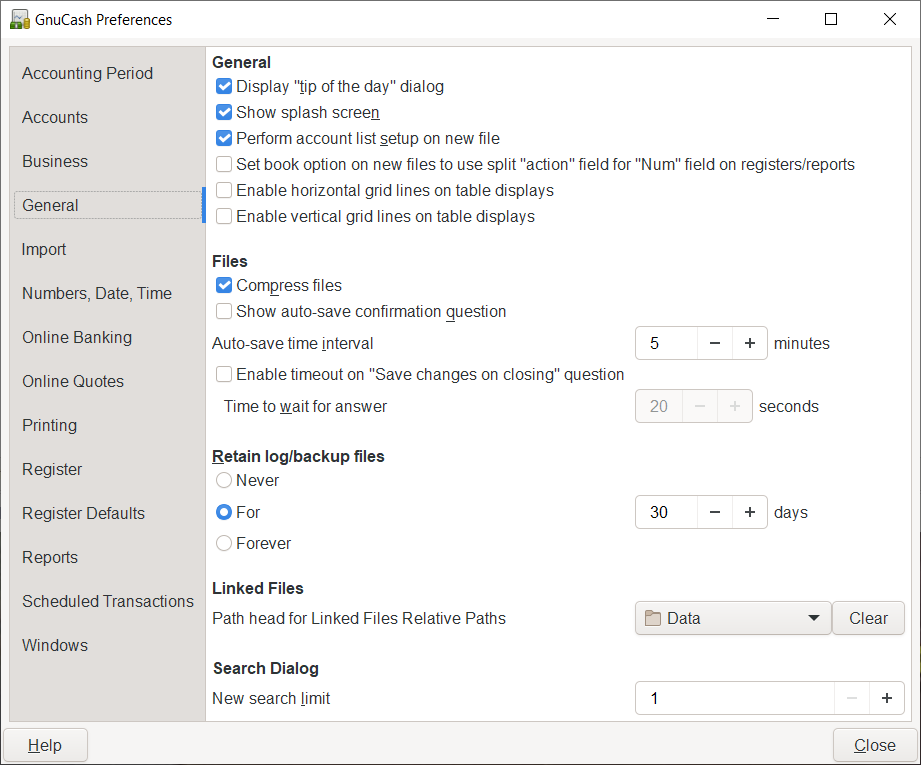This screenshot has width=921, height=765.
Task: Open the Register Defaults page
Action: [83, 513]
